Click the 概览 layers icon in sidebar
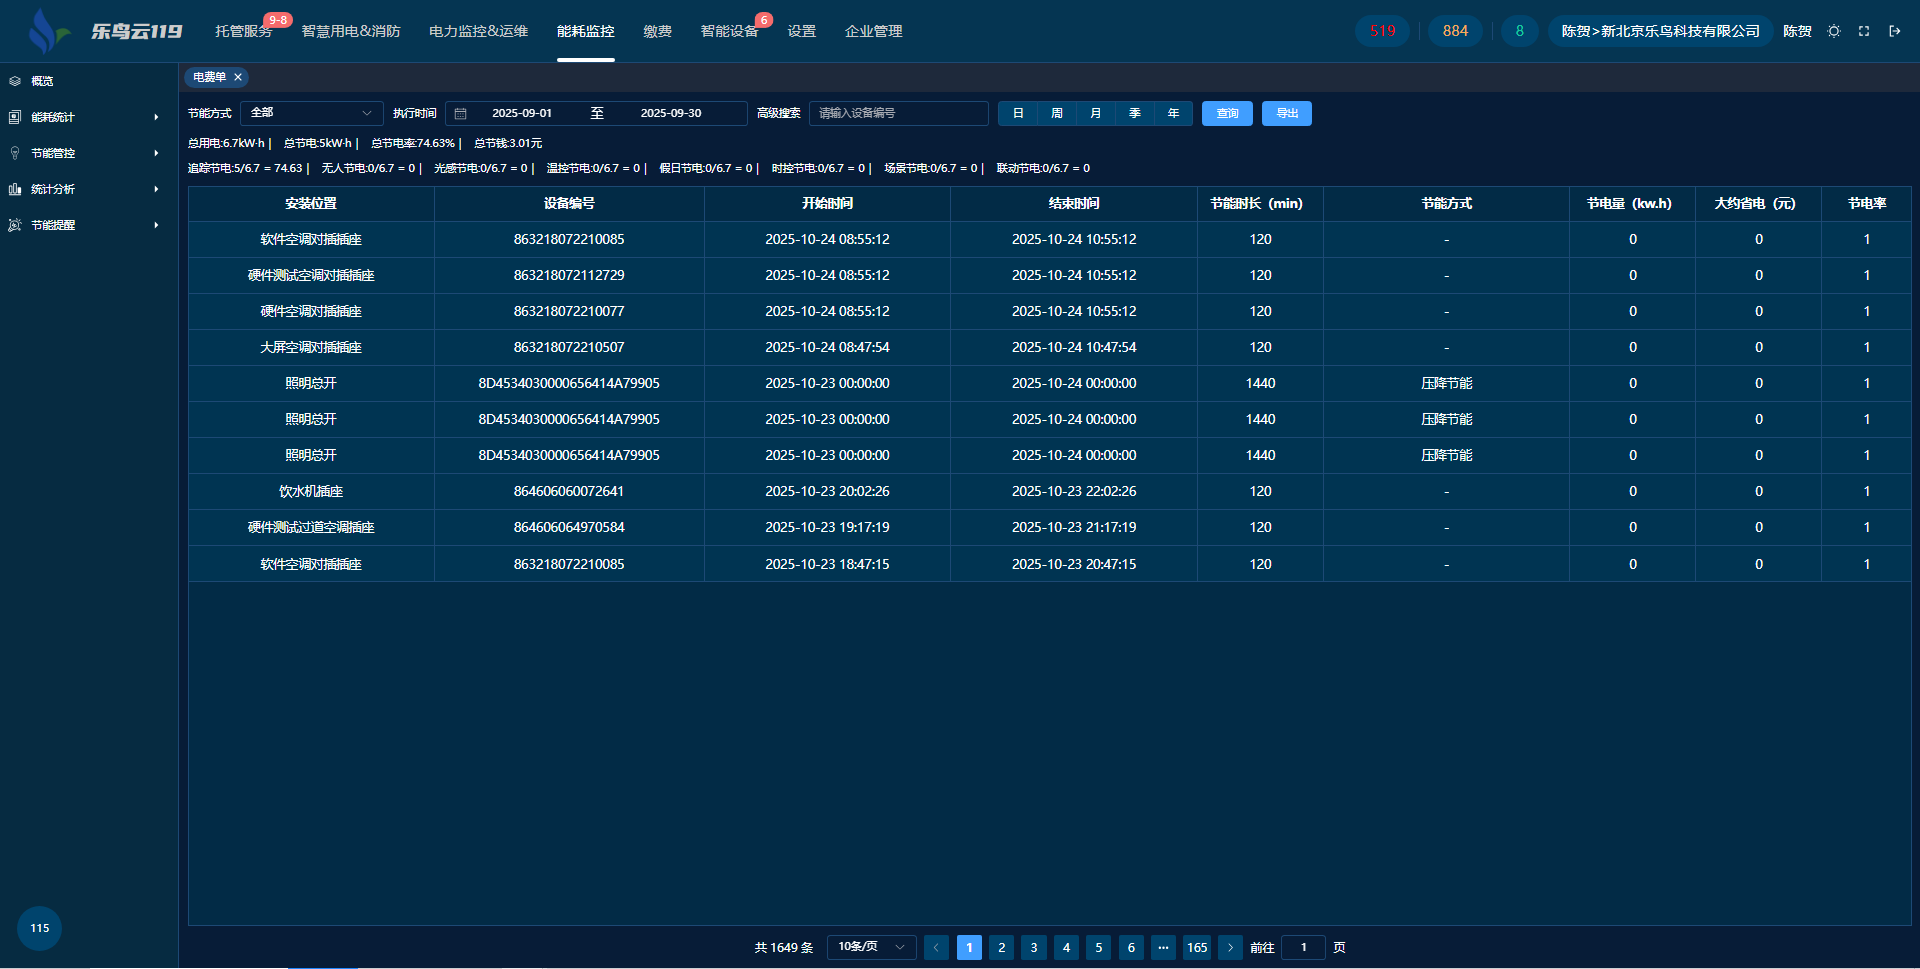This screenshot has height=969, width=1920. click(x=15, y=81)
